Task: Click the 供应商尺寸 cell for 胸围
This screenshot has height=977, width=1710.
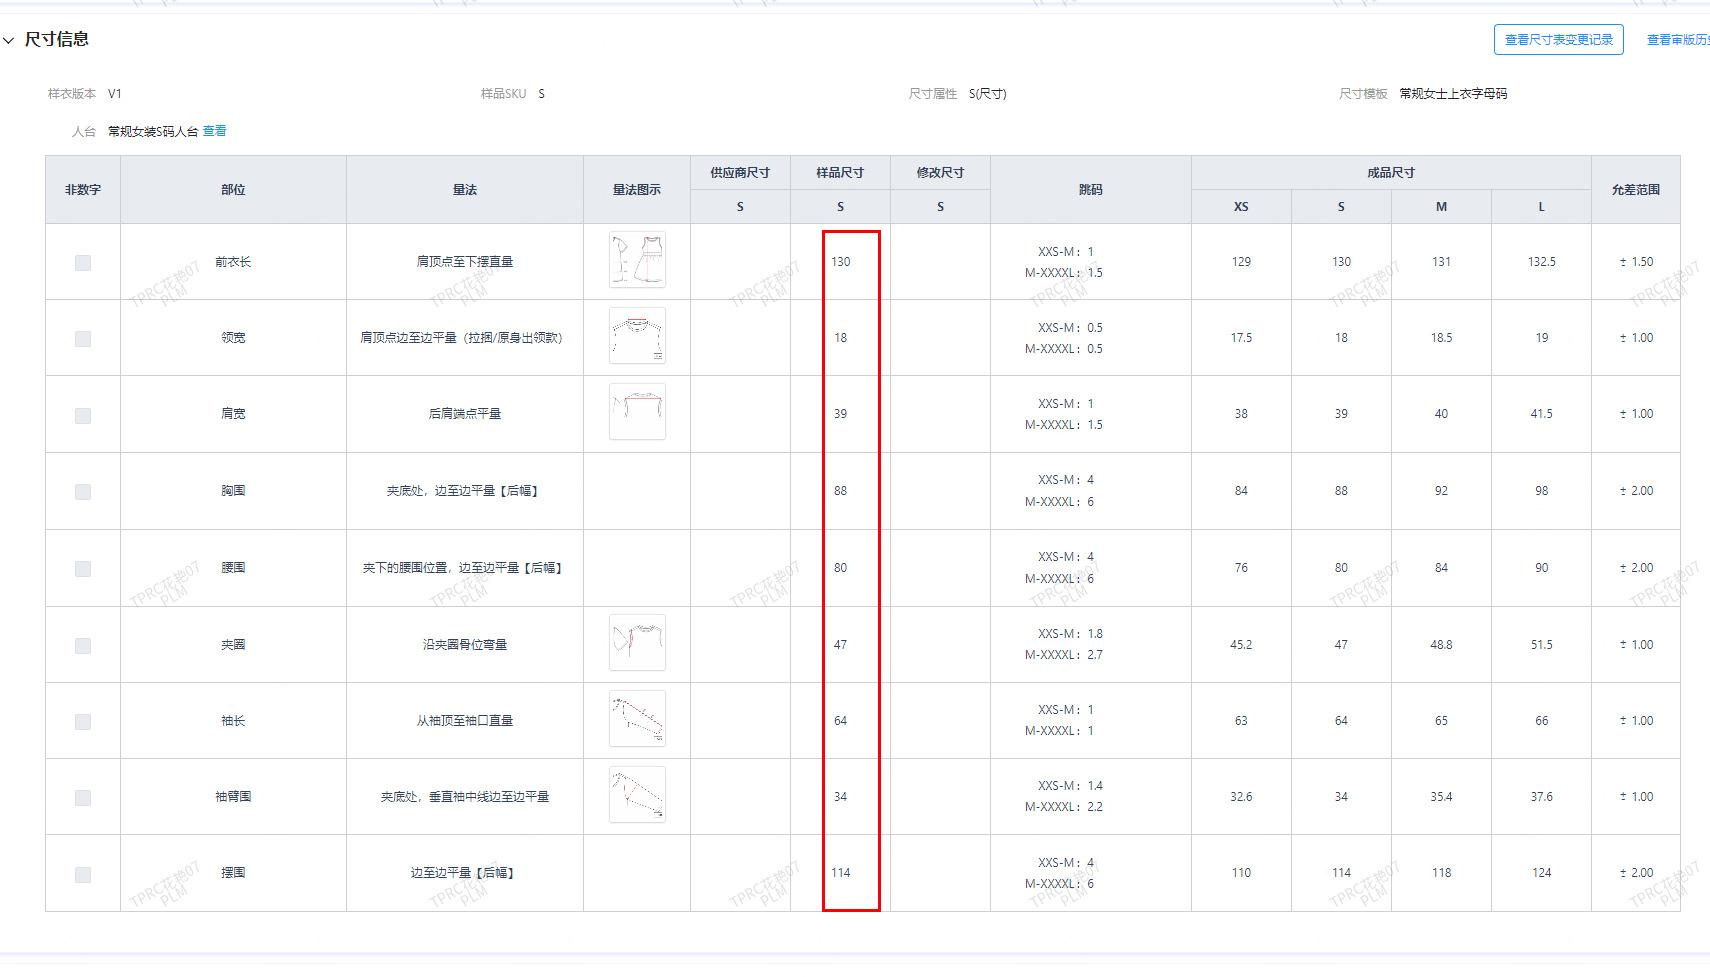Action: point(740,491)
